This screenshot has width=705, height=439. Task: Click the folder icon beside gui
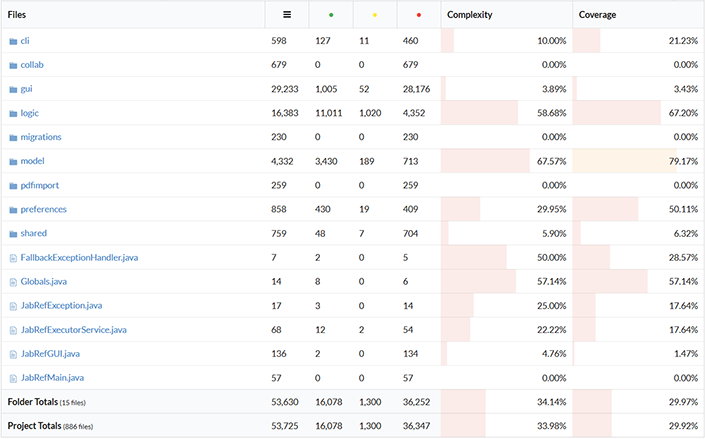pyautogui.click(x=13, y=89)
